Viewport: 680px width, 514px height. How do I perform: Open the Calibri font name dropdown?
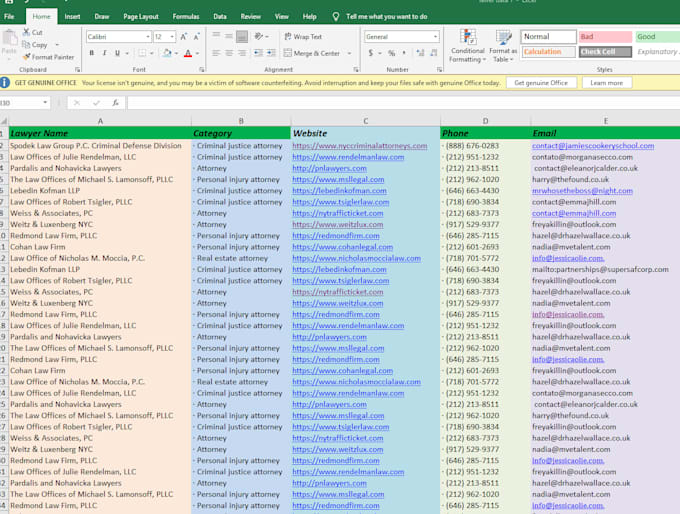tap(148, 37)
